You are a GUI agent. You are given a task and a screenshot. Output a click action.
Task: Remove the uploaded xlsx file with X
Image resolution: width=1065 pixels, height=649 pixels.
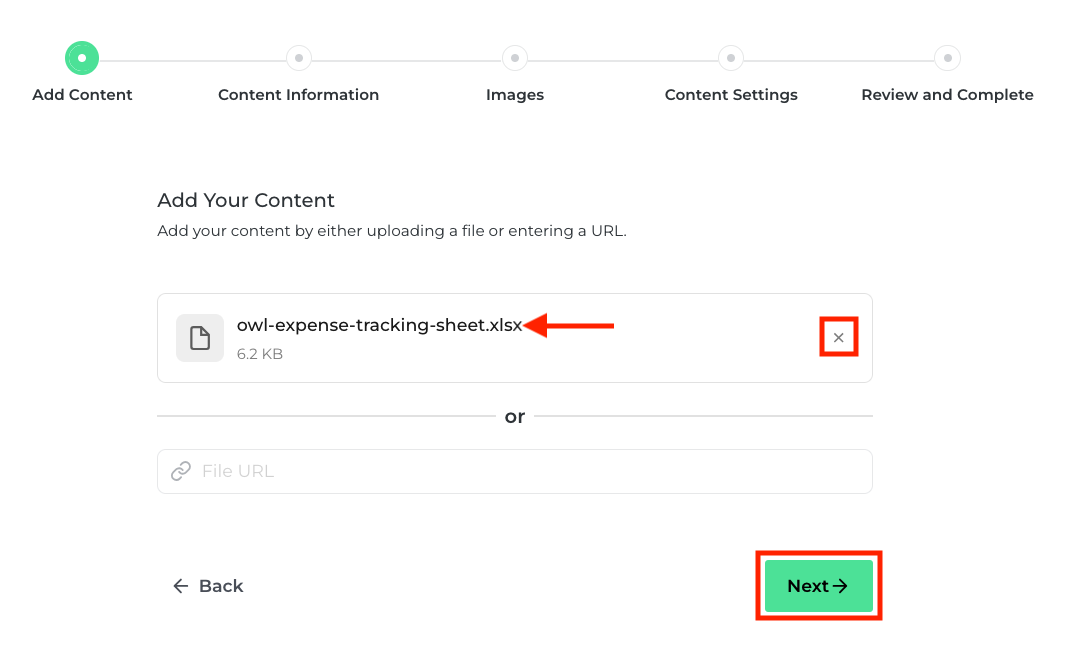838,338
